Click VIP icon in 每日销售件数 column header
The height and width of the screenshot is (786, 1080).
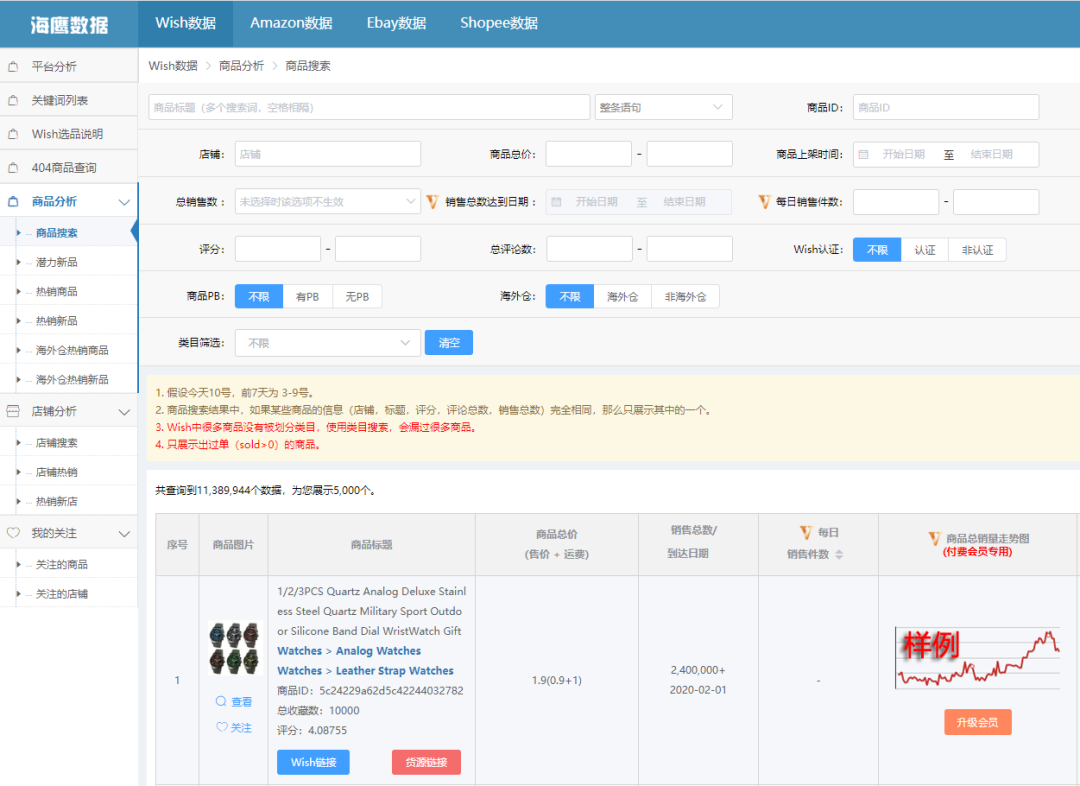tap(806, 532)
